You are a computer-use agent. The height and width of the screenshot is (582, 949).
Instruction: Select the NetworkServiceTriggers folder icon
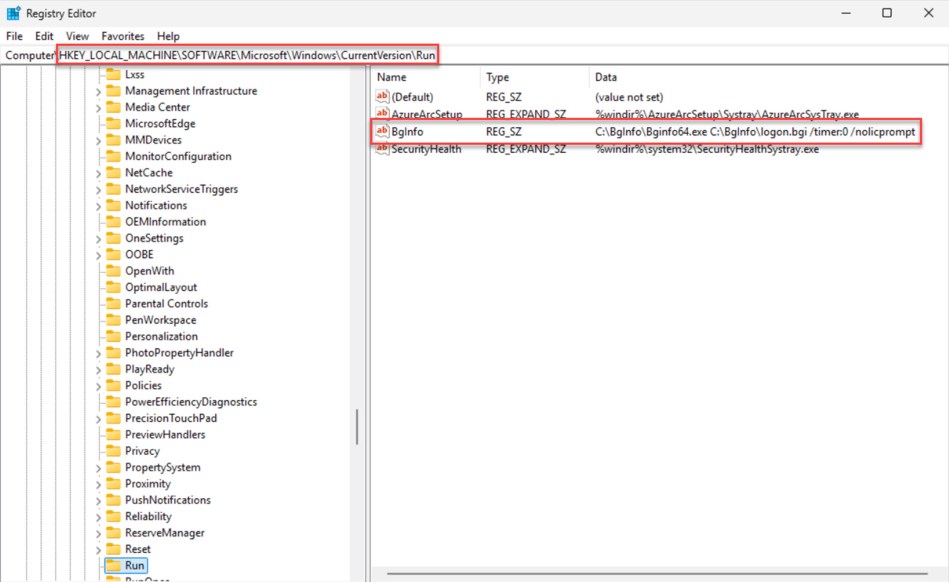(113, 189)
